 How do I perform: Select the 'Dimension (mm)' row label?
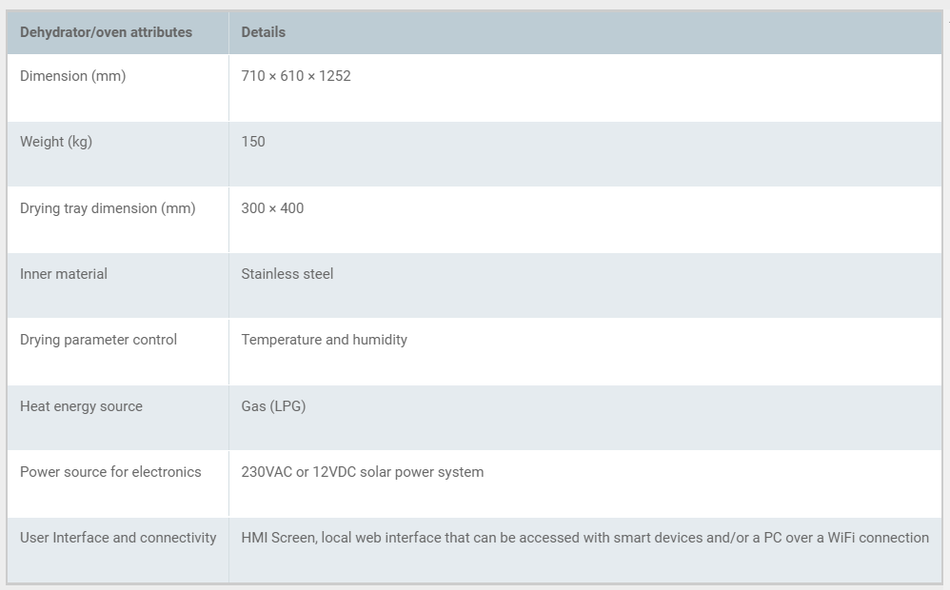(x=73, y=76)
